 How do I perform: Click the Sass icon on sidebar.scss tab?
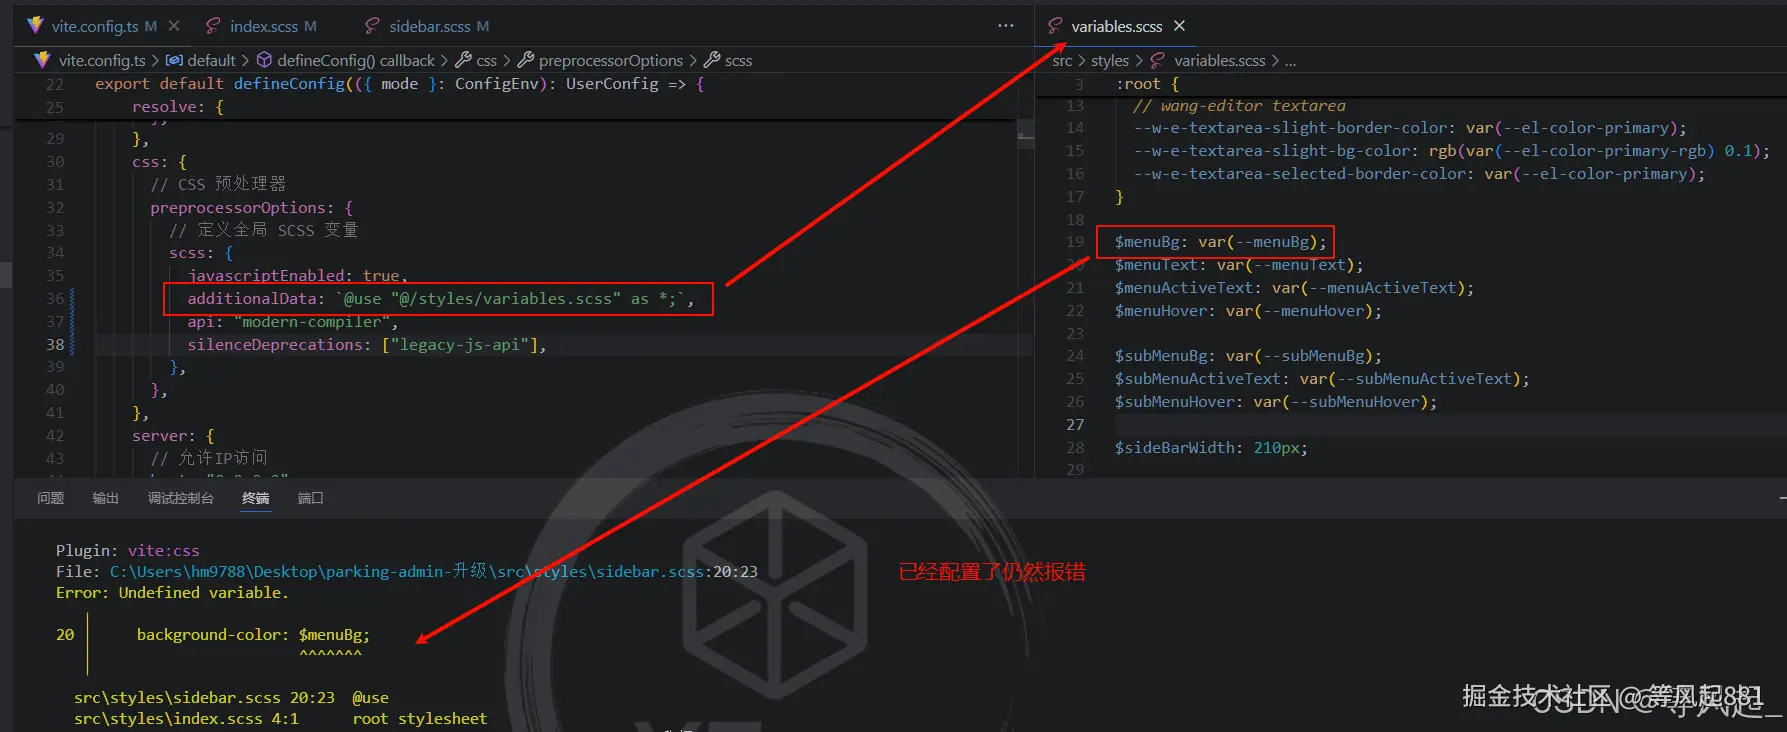372,26
